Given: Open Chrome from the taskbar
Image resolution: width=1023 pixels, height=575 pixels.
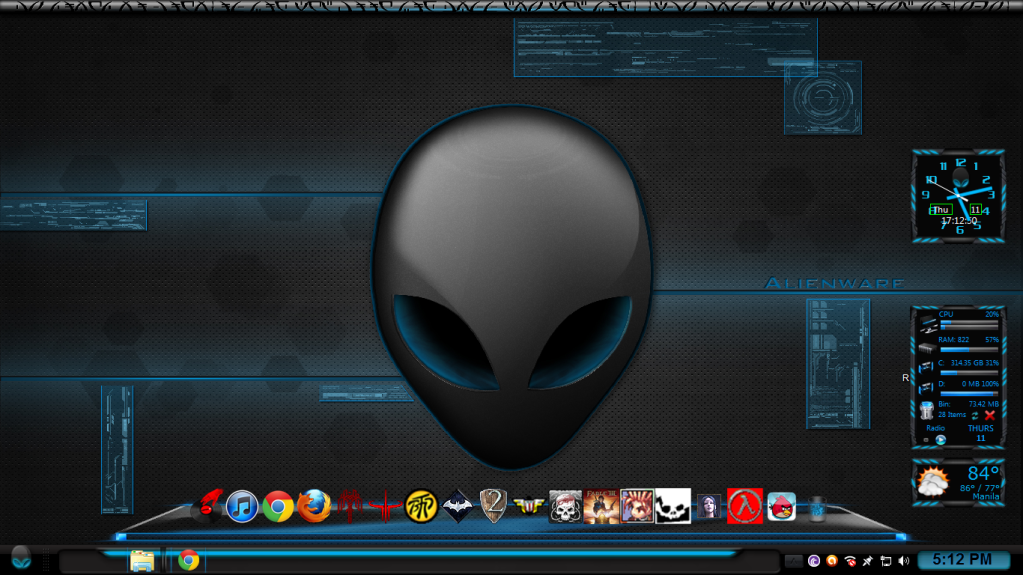Looking at the screenshot, I should 189,561.
